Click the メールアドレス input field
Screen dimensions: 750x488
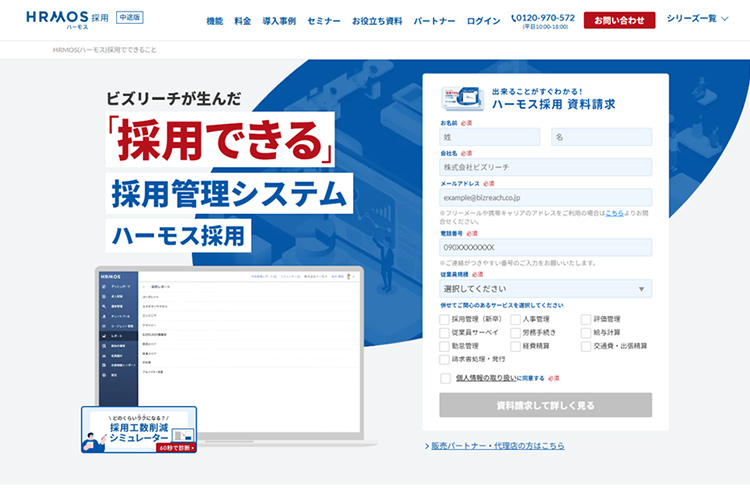point(546,197)
